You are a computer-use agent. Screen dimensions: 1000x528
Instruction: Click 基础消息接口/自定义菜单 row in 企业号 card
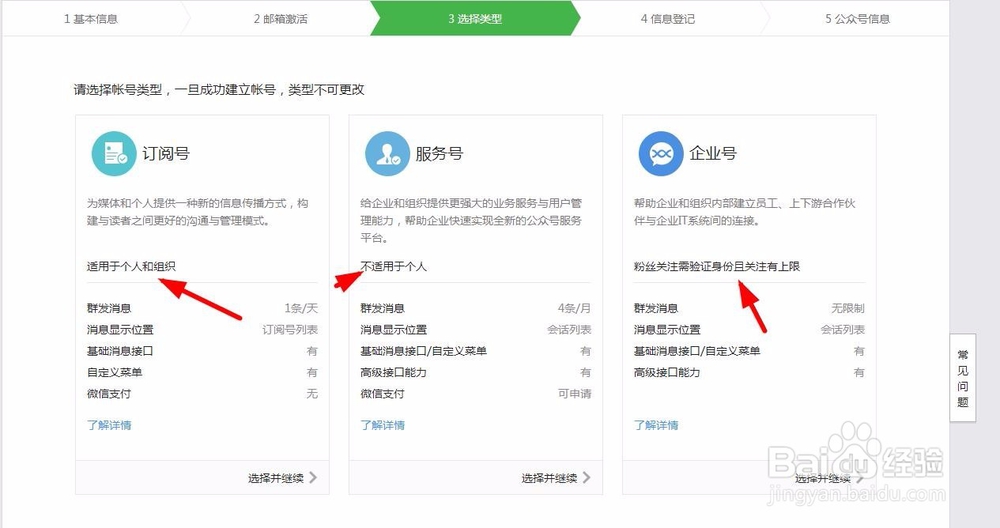pyautogui.click(x=749, y=351)
